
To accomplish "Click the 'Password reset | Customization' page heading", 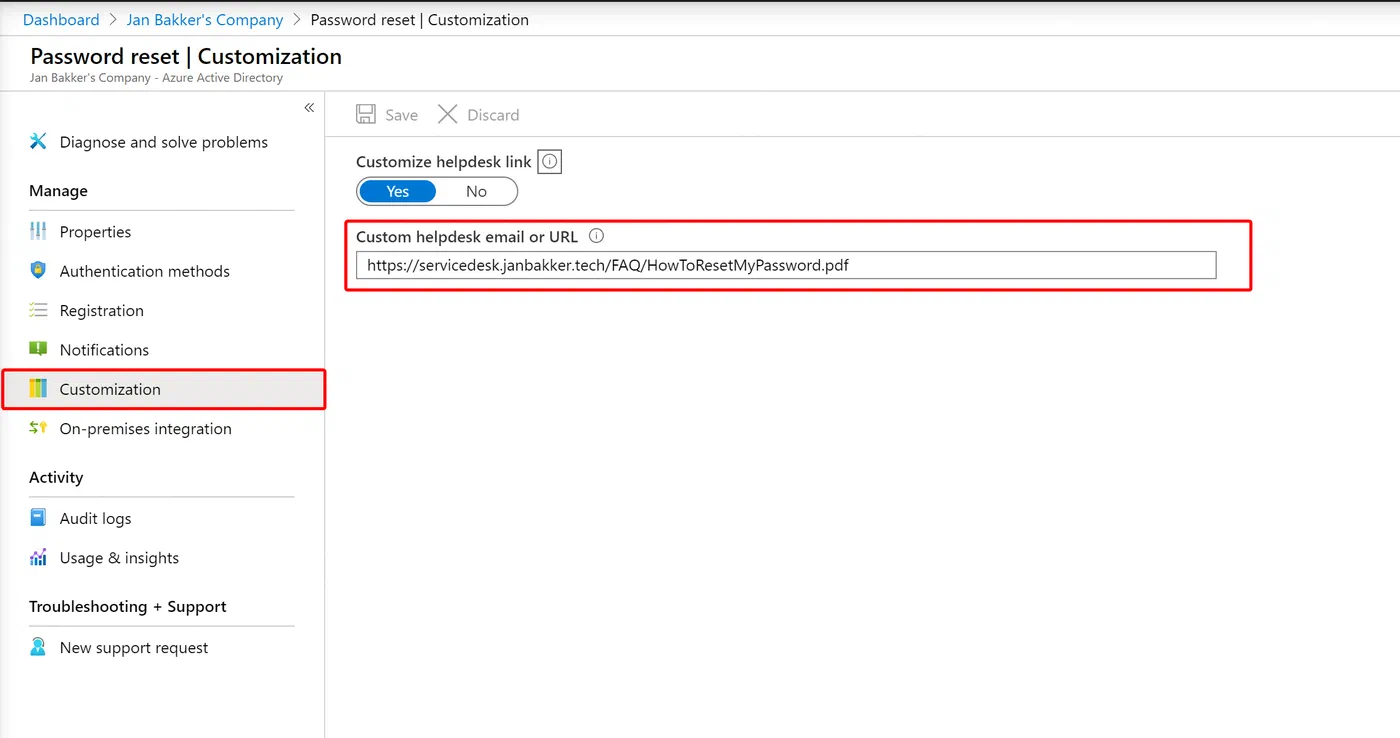I will [186, 56].
